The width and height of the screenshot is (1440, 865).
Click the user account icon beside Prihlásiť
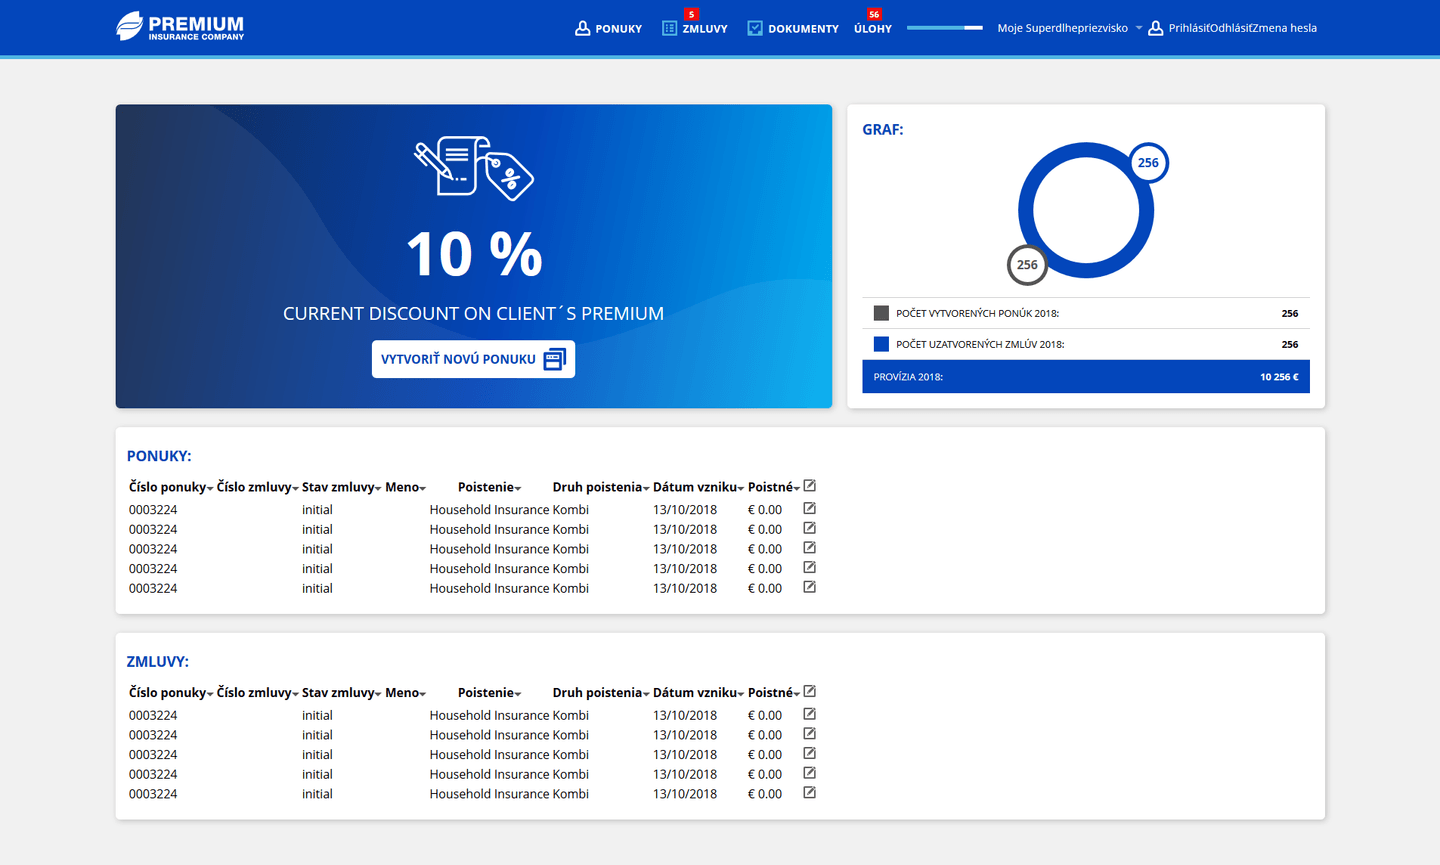point(1155,28)
